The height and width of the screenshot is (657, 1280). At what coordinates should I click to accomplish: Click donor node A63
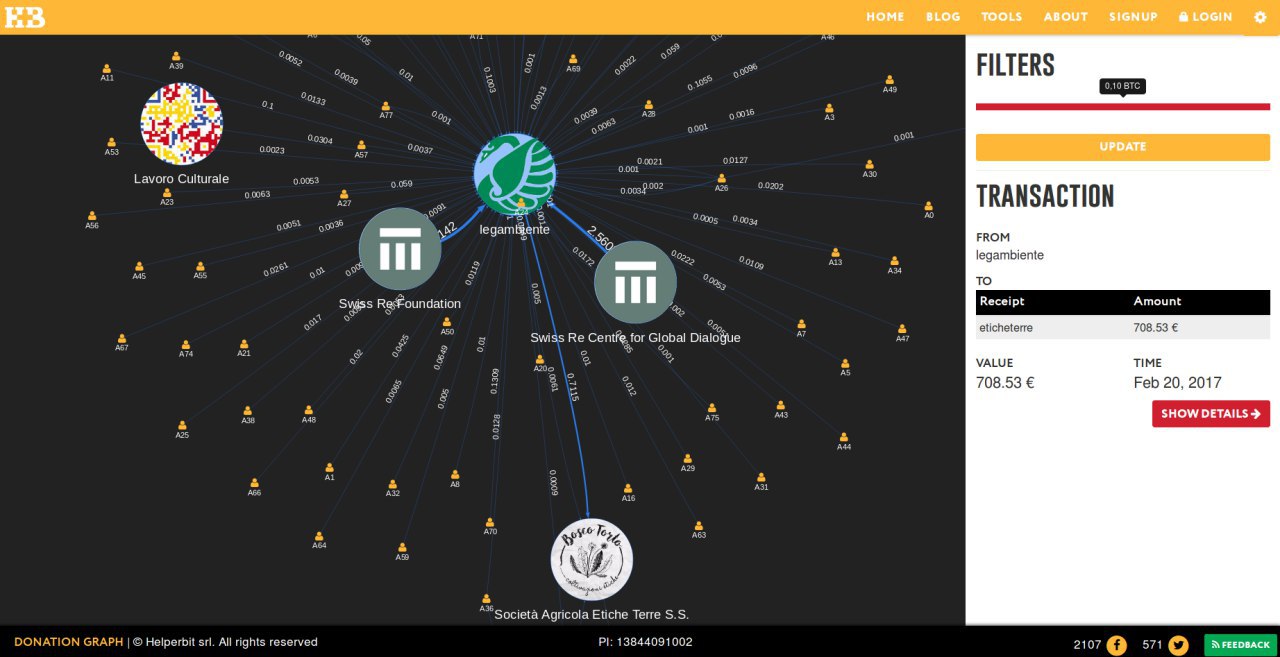pos(699,525)
